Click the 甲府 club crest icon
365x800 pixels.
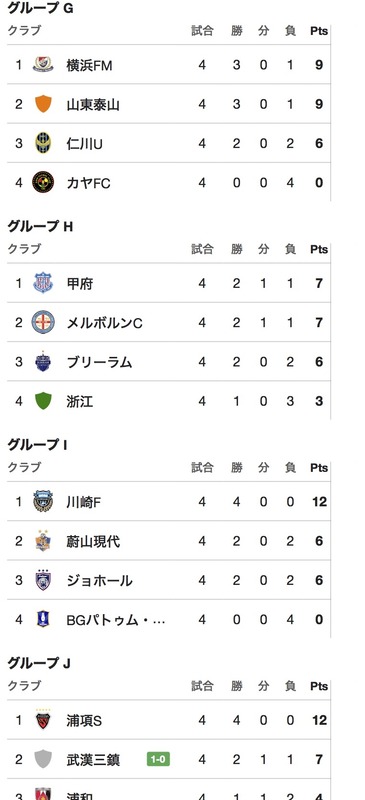pyautogui.click(x=43, y=283)
